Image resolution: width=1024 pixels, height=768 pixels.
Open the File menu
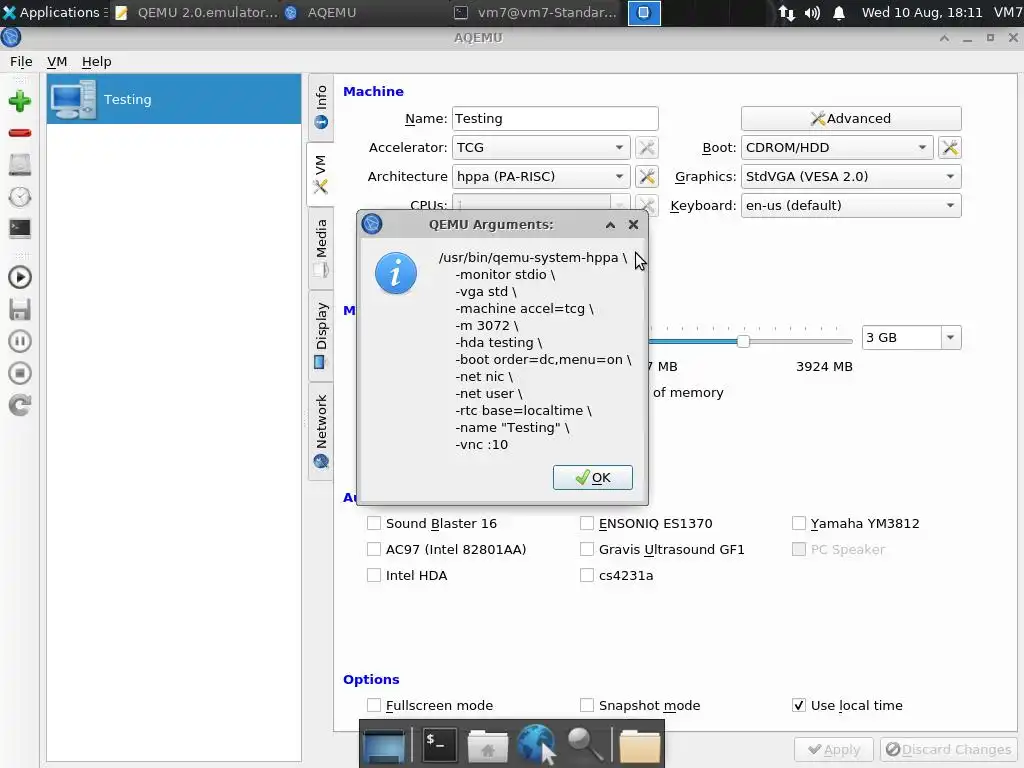tap(21, 61)
